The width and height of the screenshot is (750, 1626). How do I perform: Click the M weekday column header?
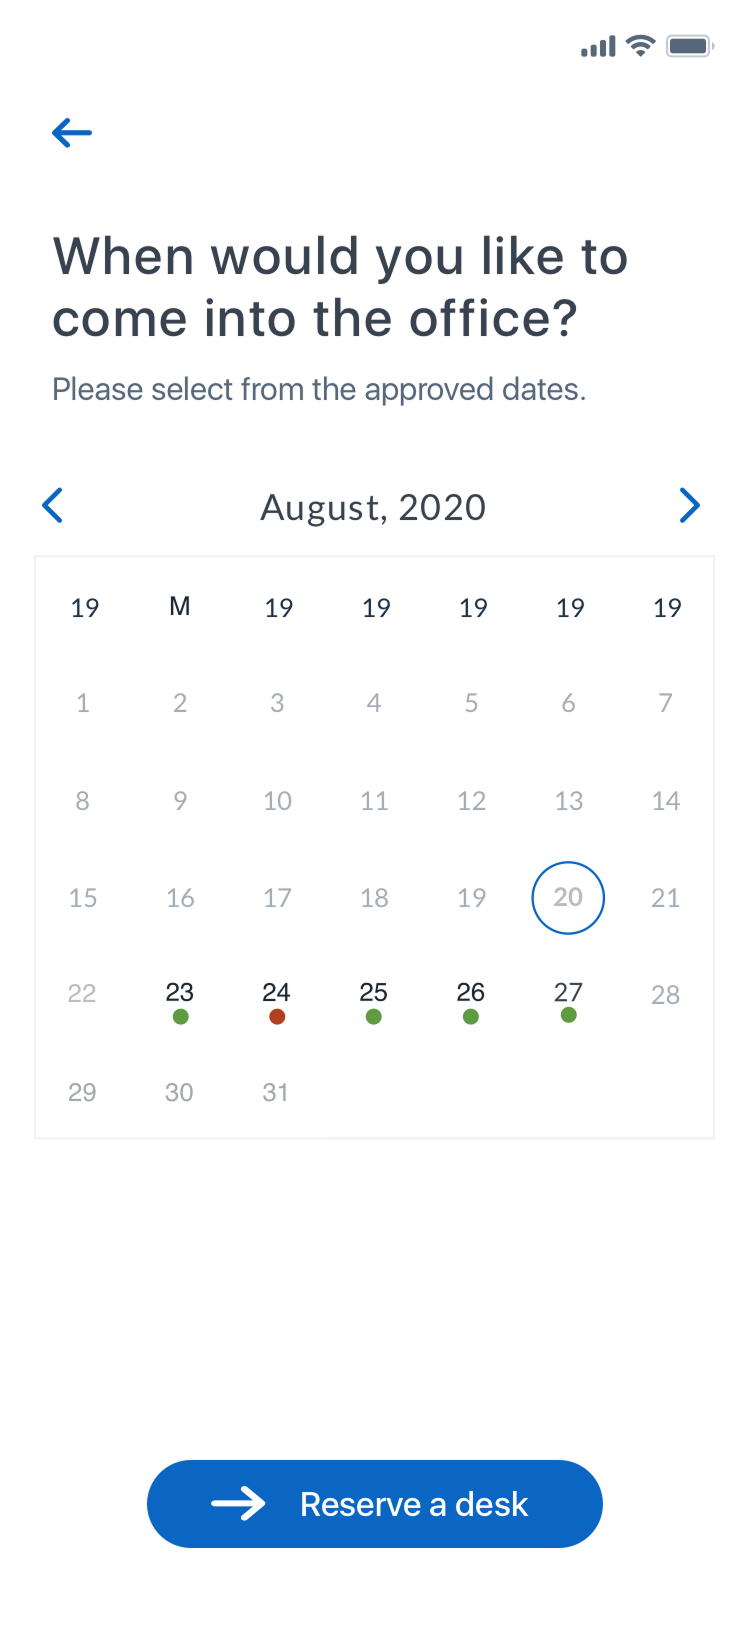180,606
